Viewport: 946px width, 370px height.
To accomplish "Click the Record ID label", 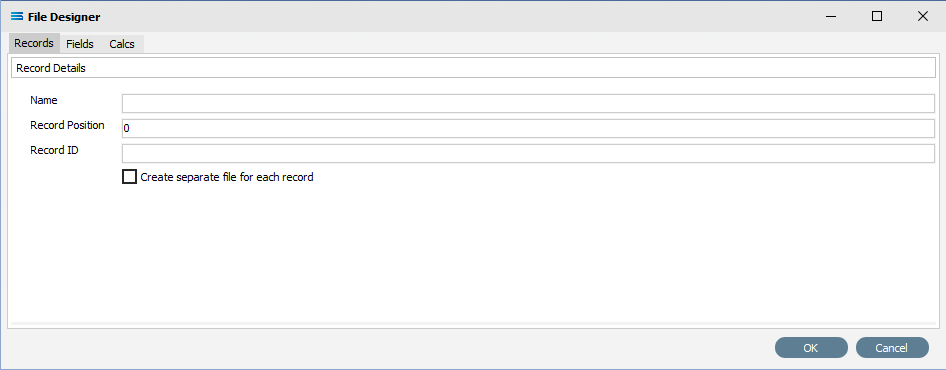I will tap(54, 150).
